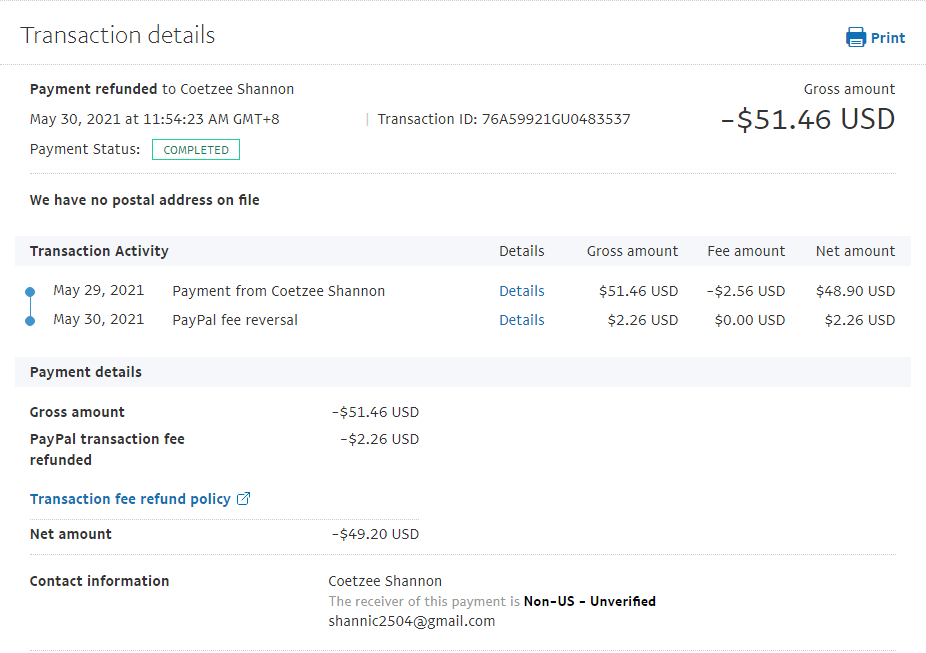Screen dimensions: 926x653
Task: Click the printer icon
Action: click(855, 38)
